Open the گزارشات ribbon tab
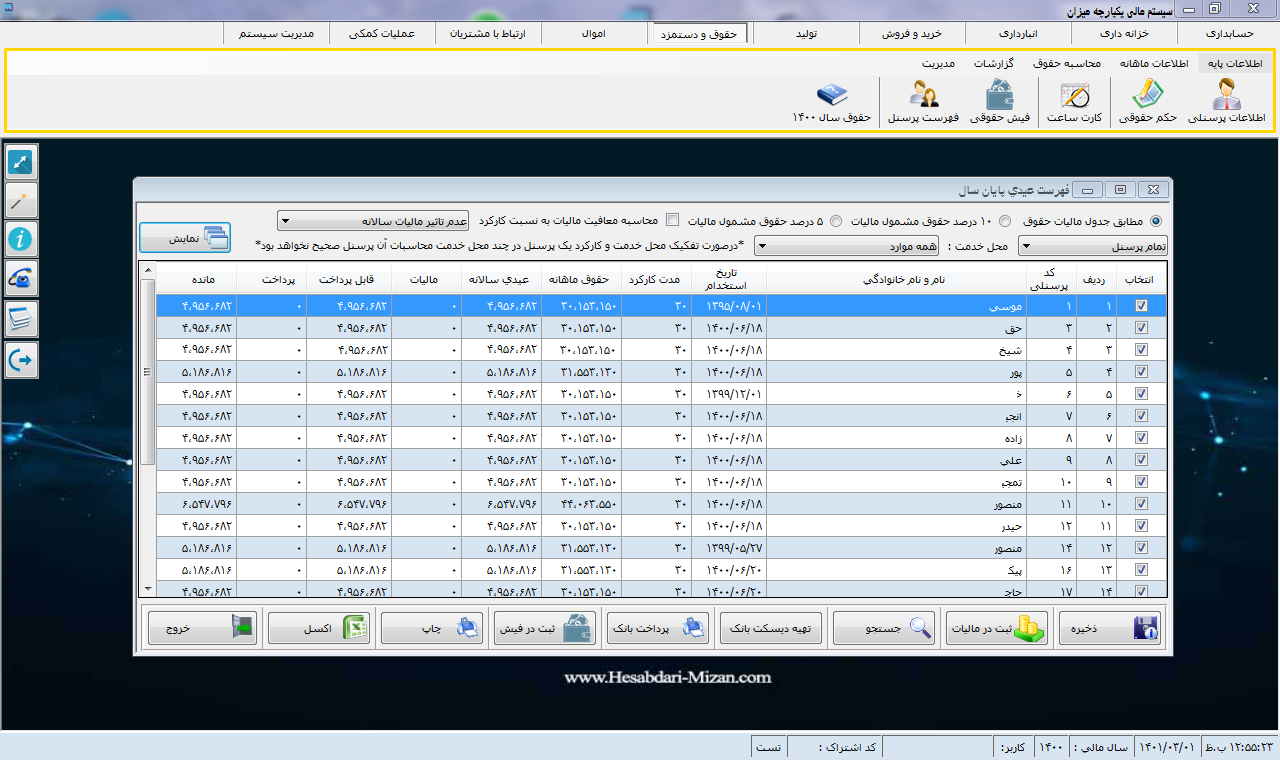Viewport: 1280px width, 760px height. [994, 64]
